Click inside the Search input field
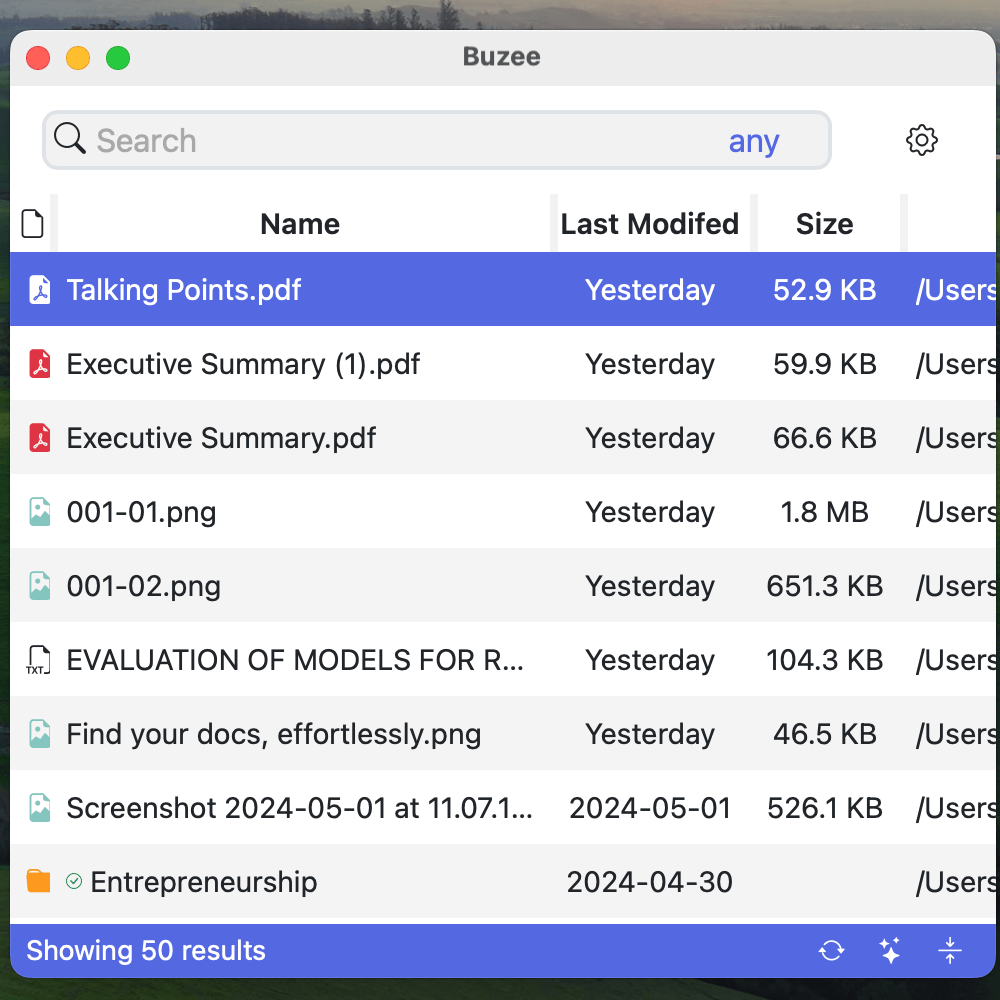This screenshot has height=1000, width=1000. point(400,141)
